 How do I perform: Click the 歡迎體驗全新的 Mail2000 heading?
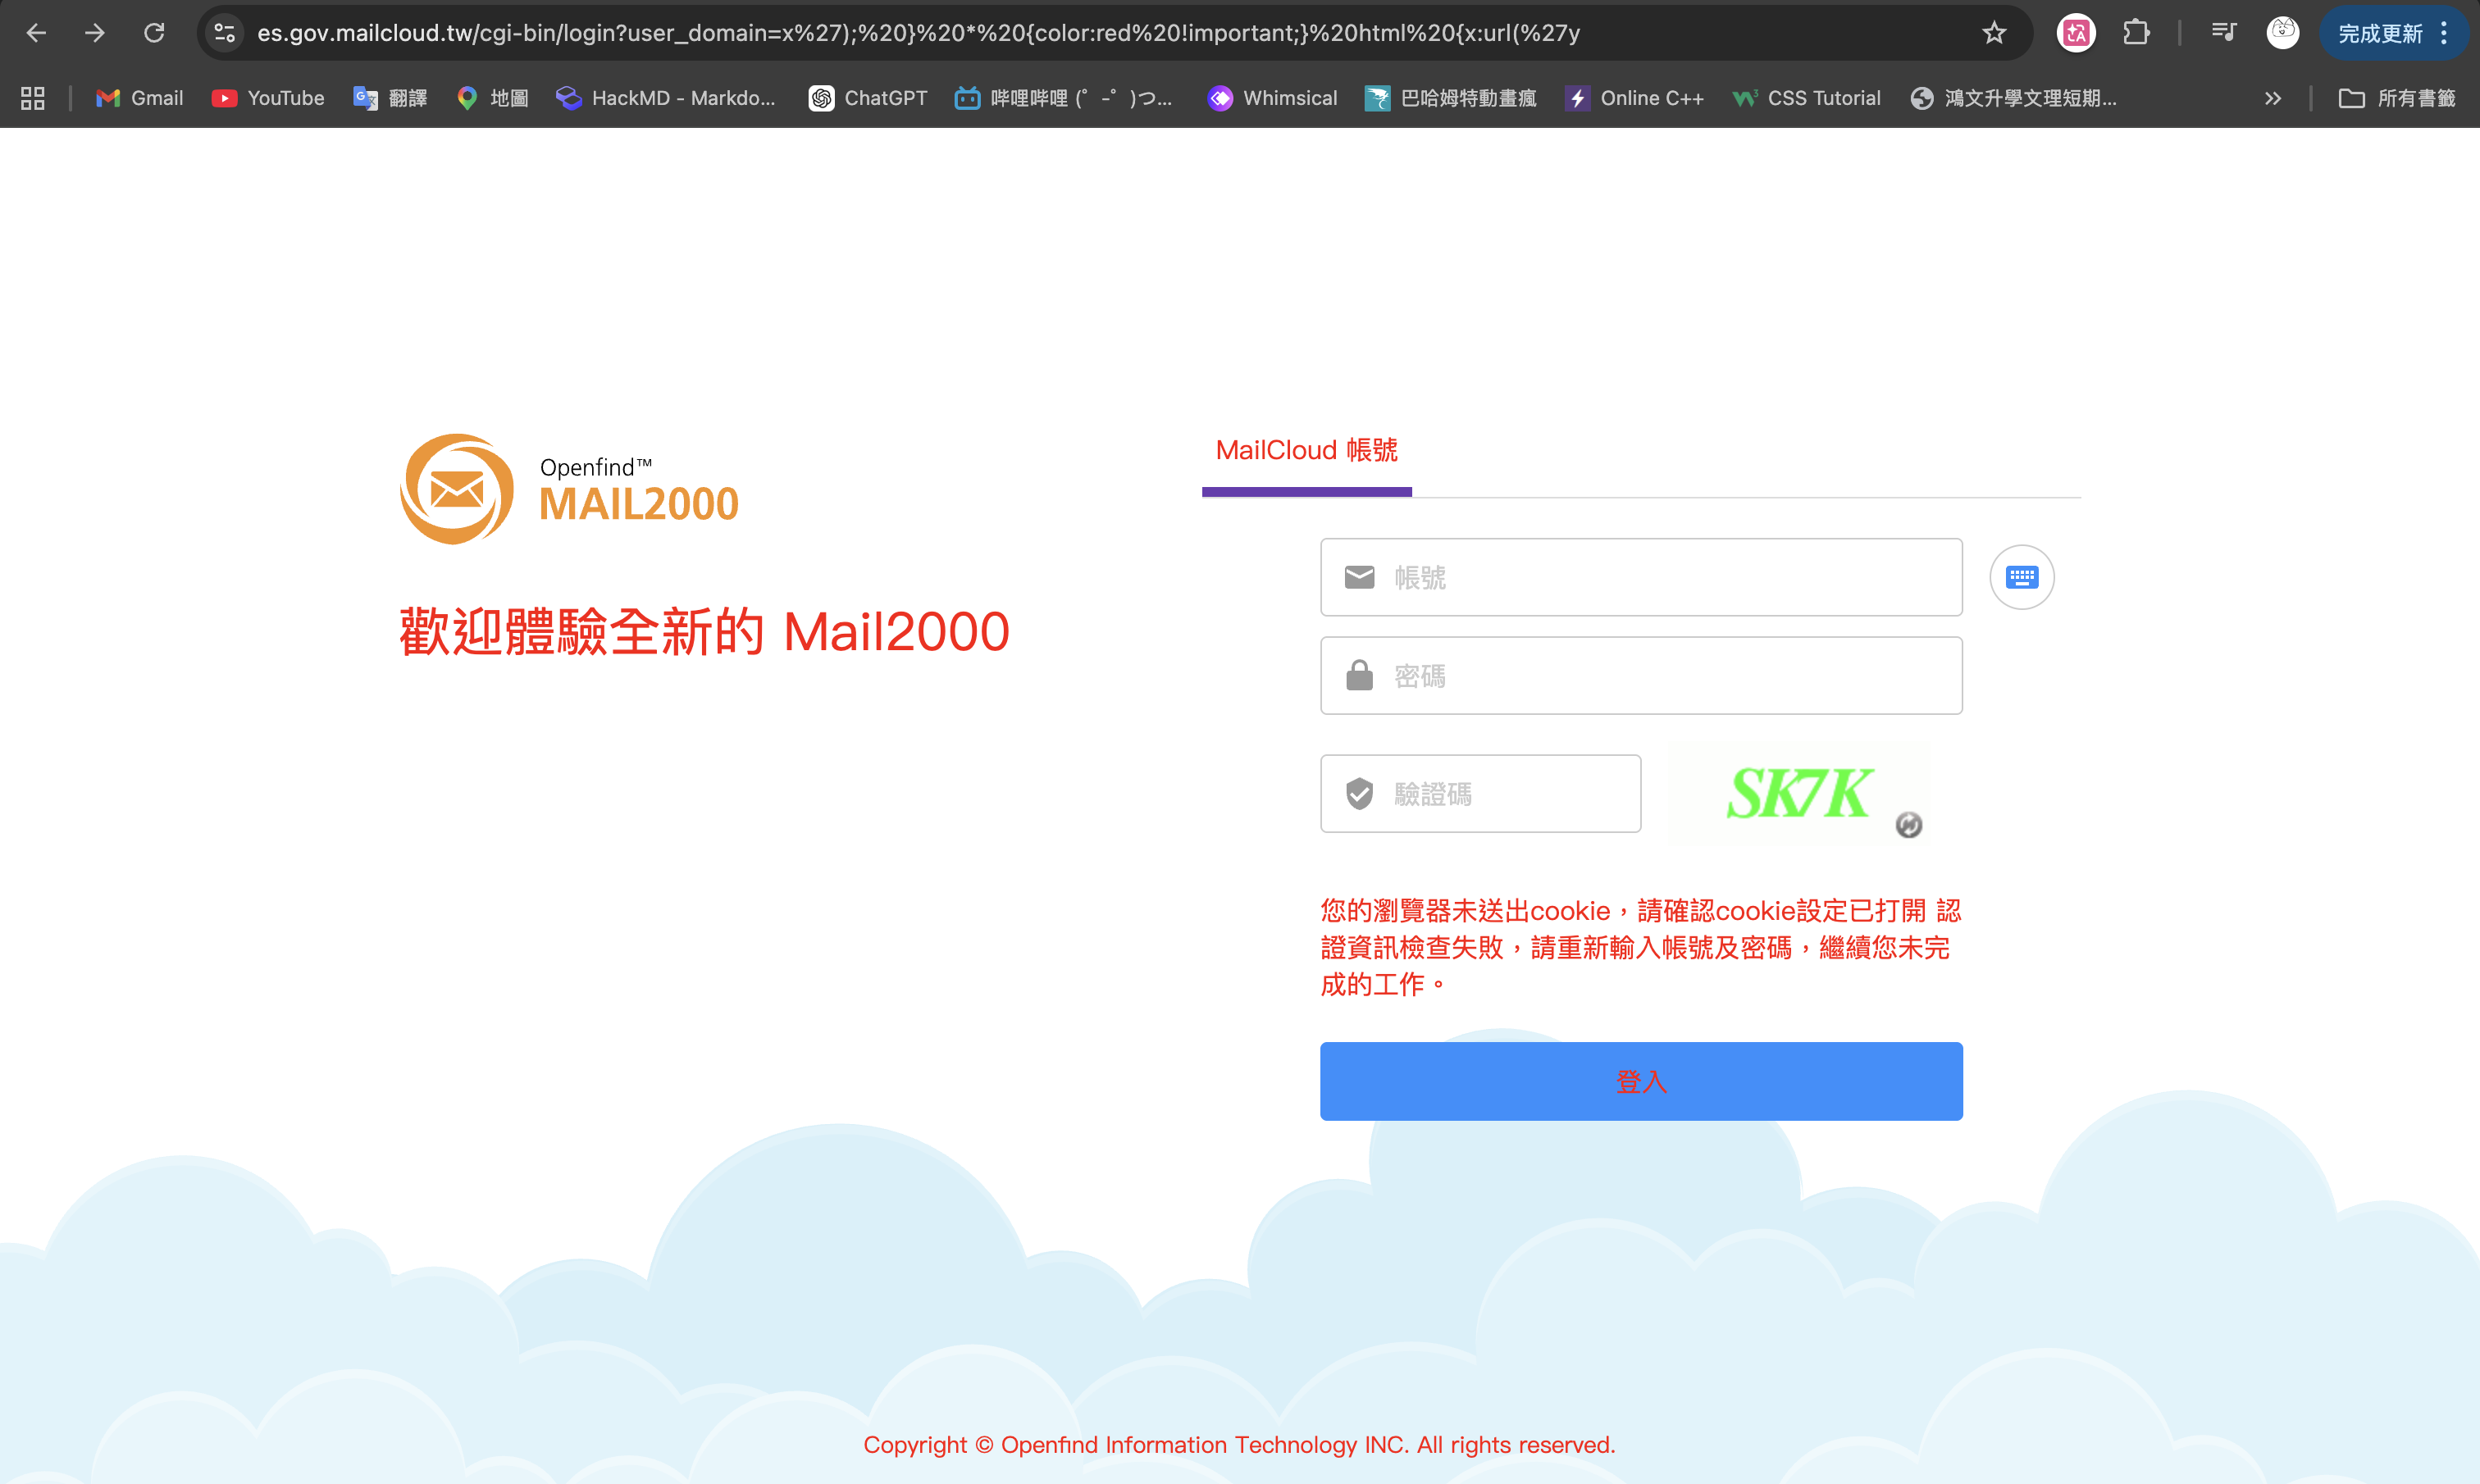click(704, 632)
